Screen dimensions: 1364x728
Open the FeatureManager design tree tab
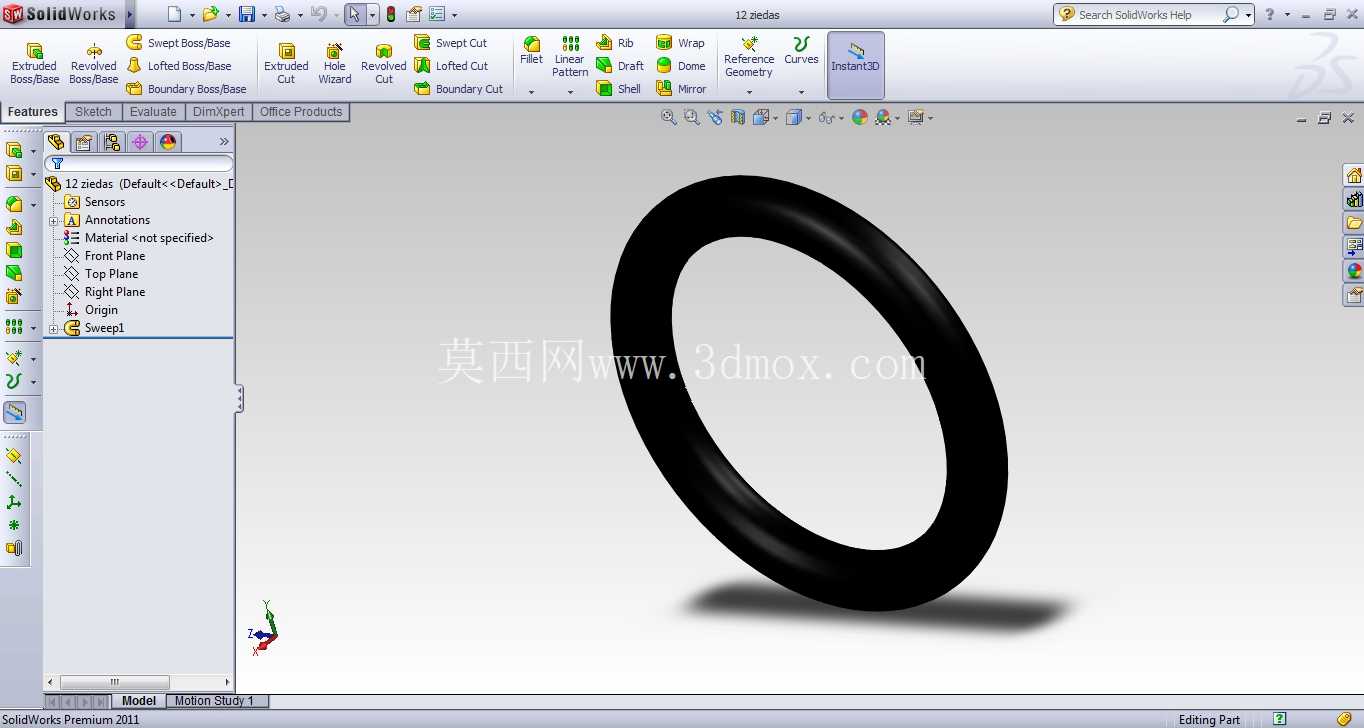(56, 142)
